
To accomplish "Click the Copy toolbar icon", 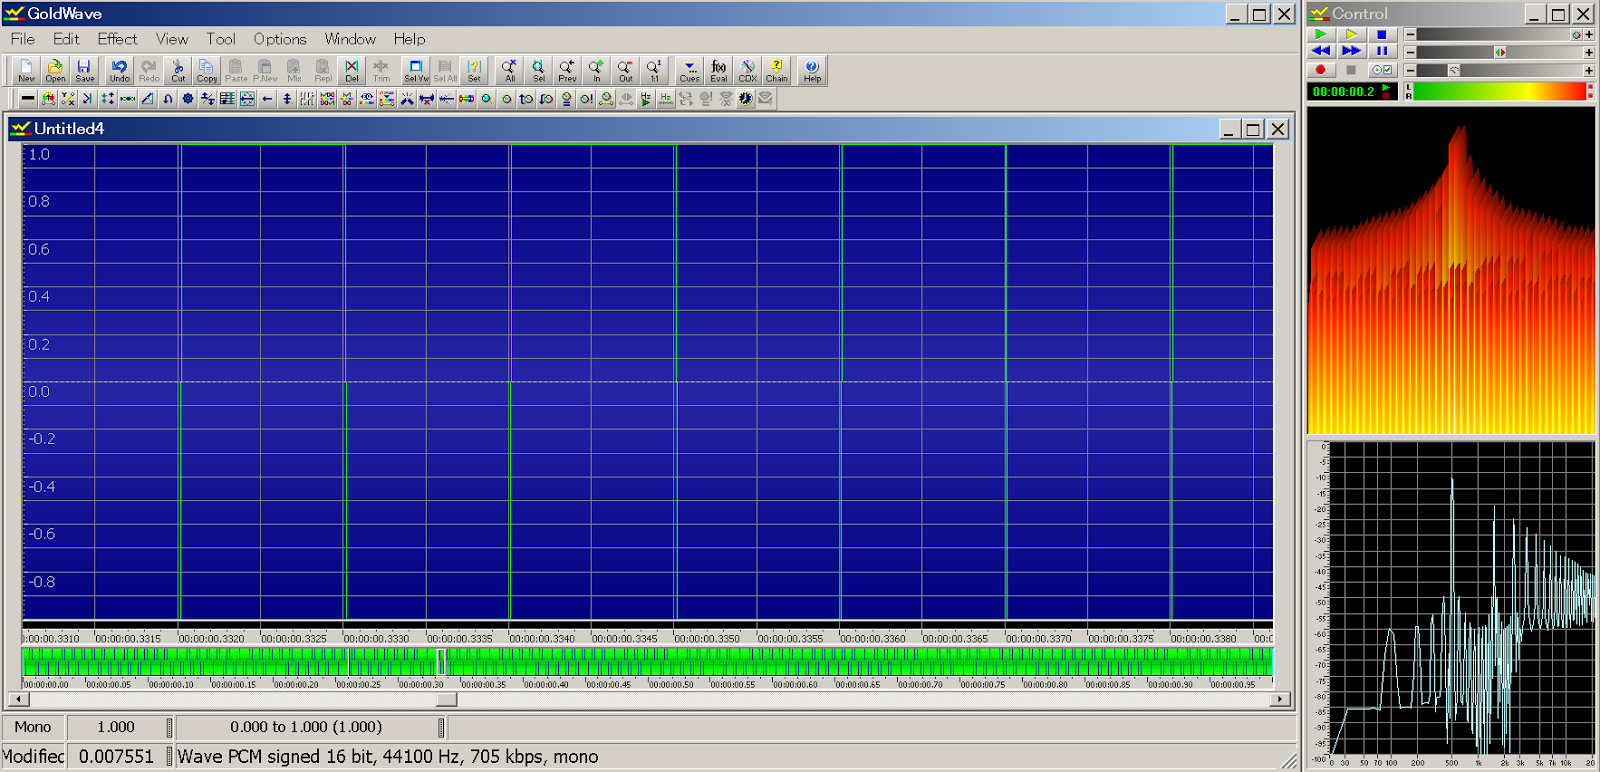I will (x=207, y=70).
